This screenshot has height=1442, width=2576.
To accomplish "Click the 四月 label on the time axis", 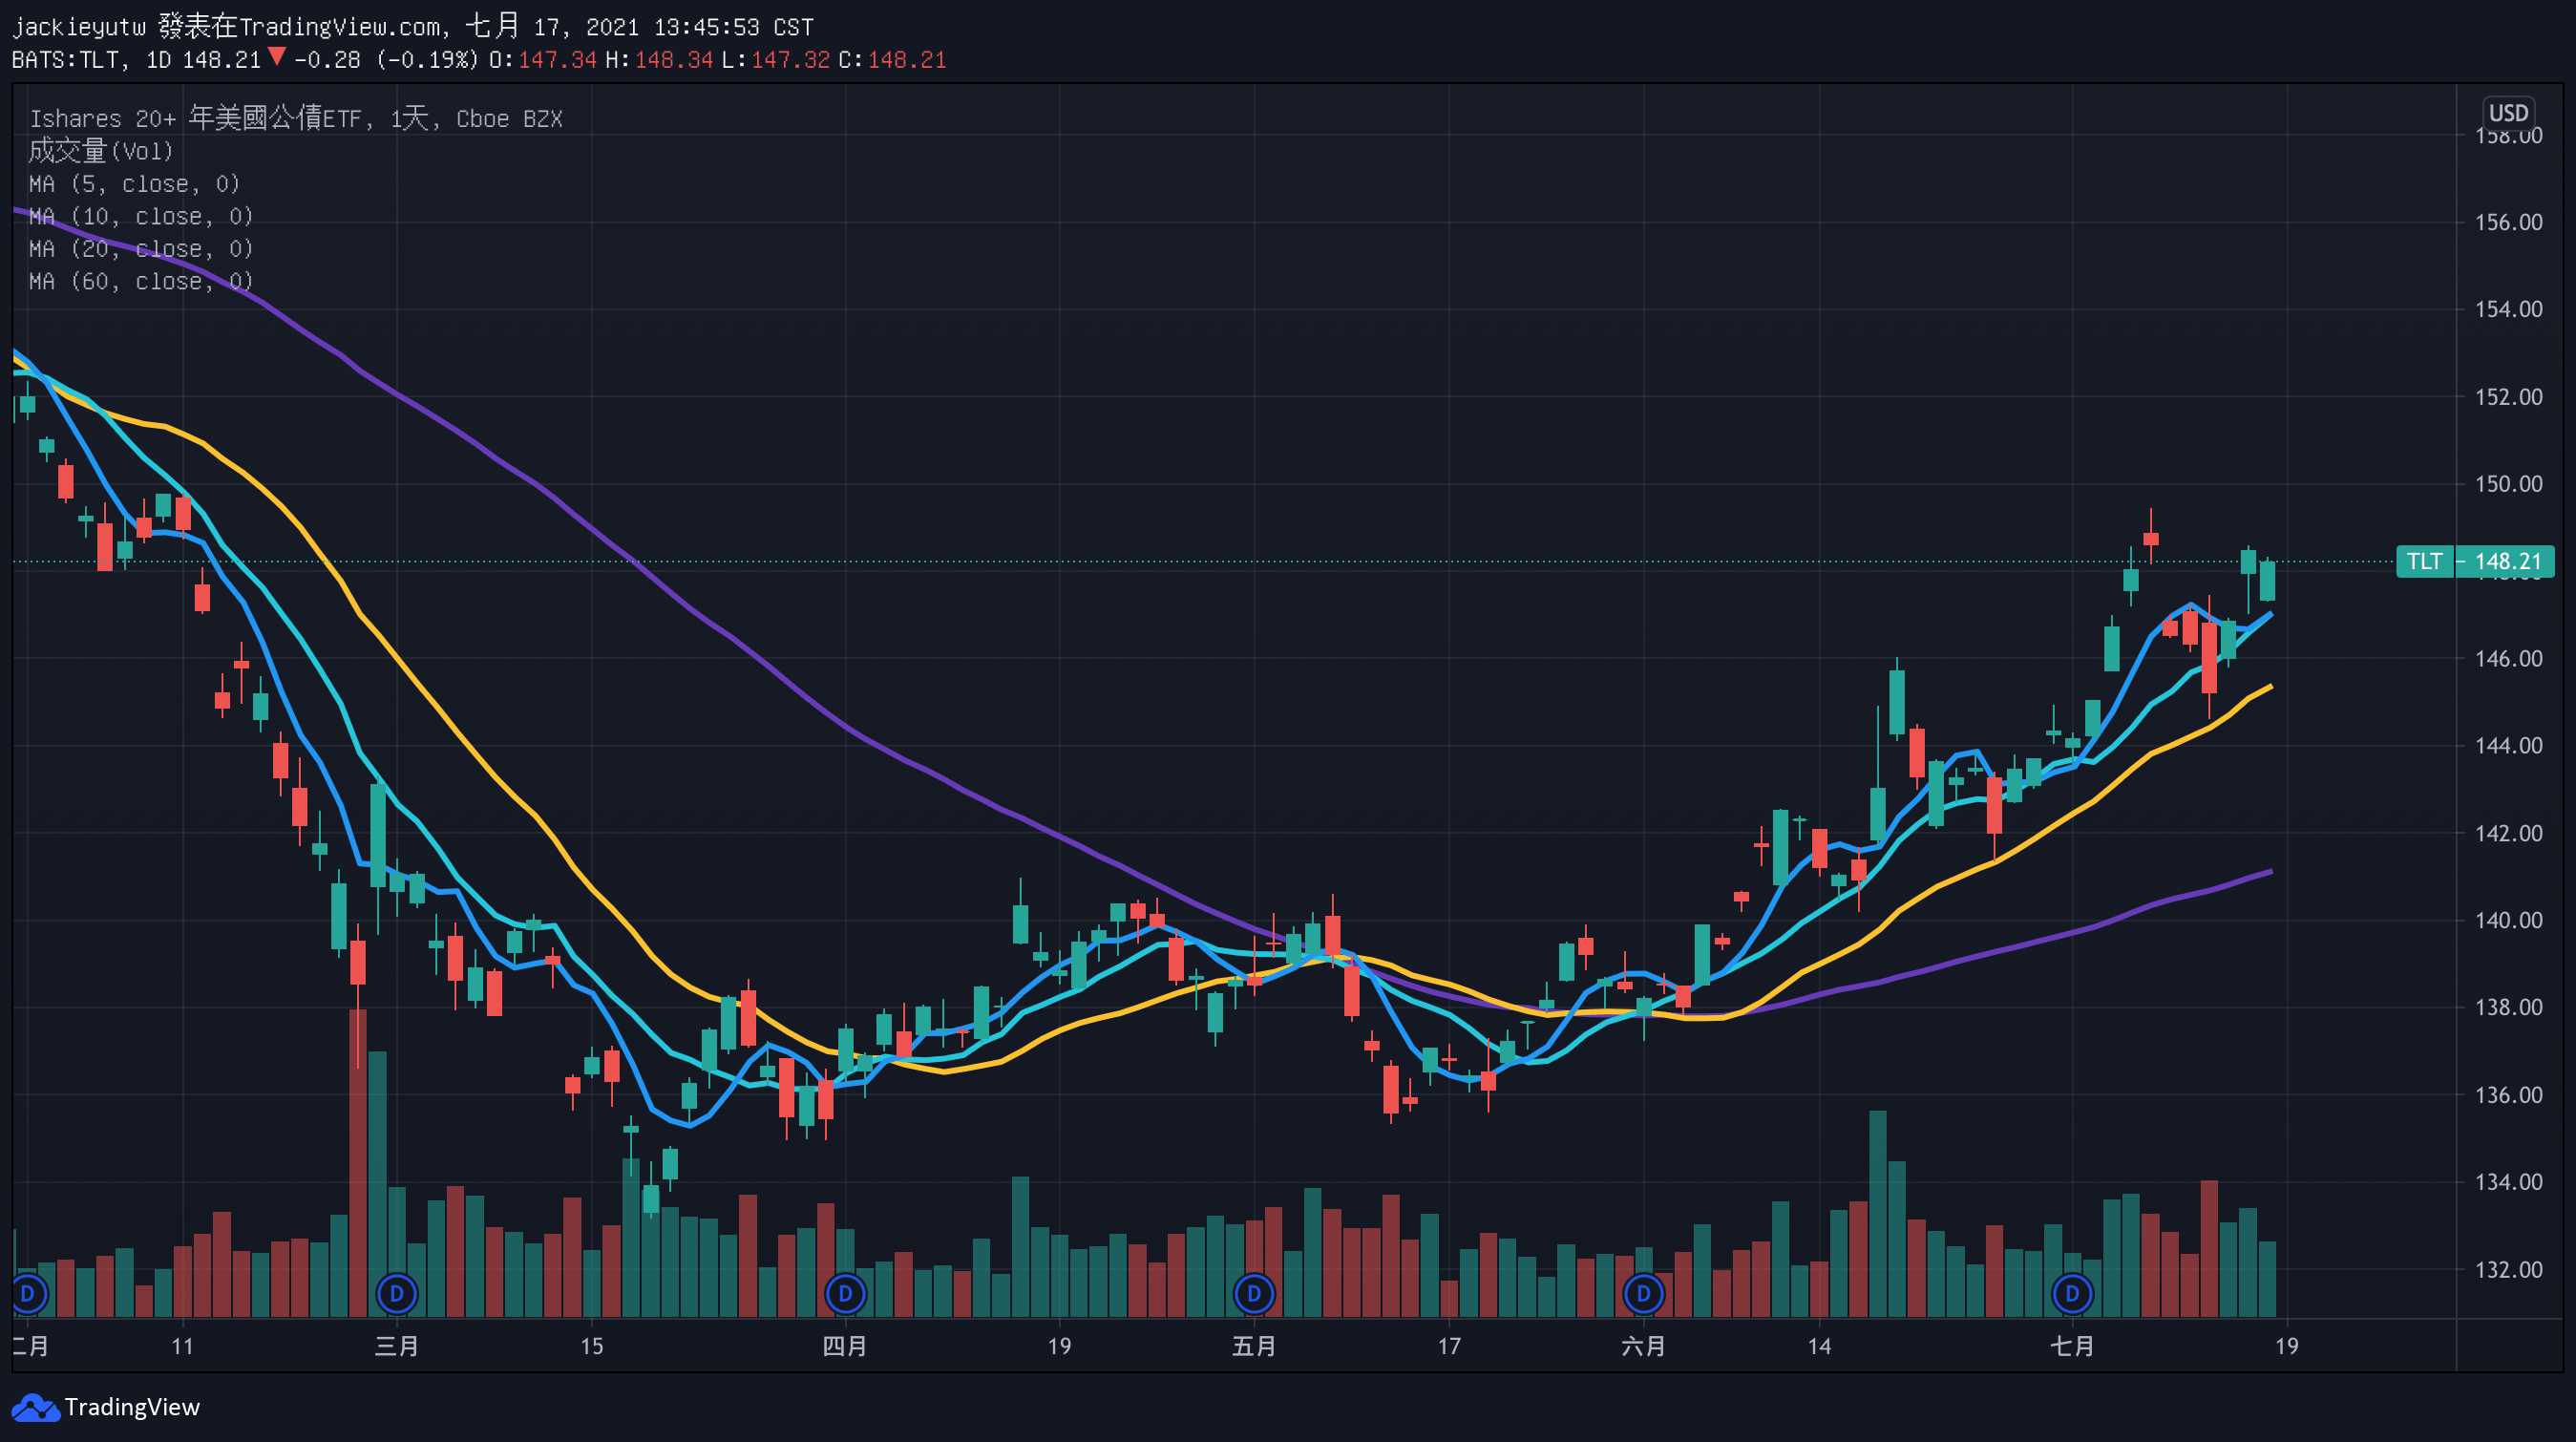I will pos(844,1346).
